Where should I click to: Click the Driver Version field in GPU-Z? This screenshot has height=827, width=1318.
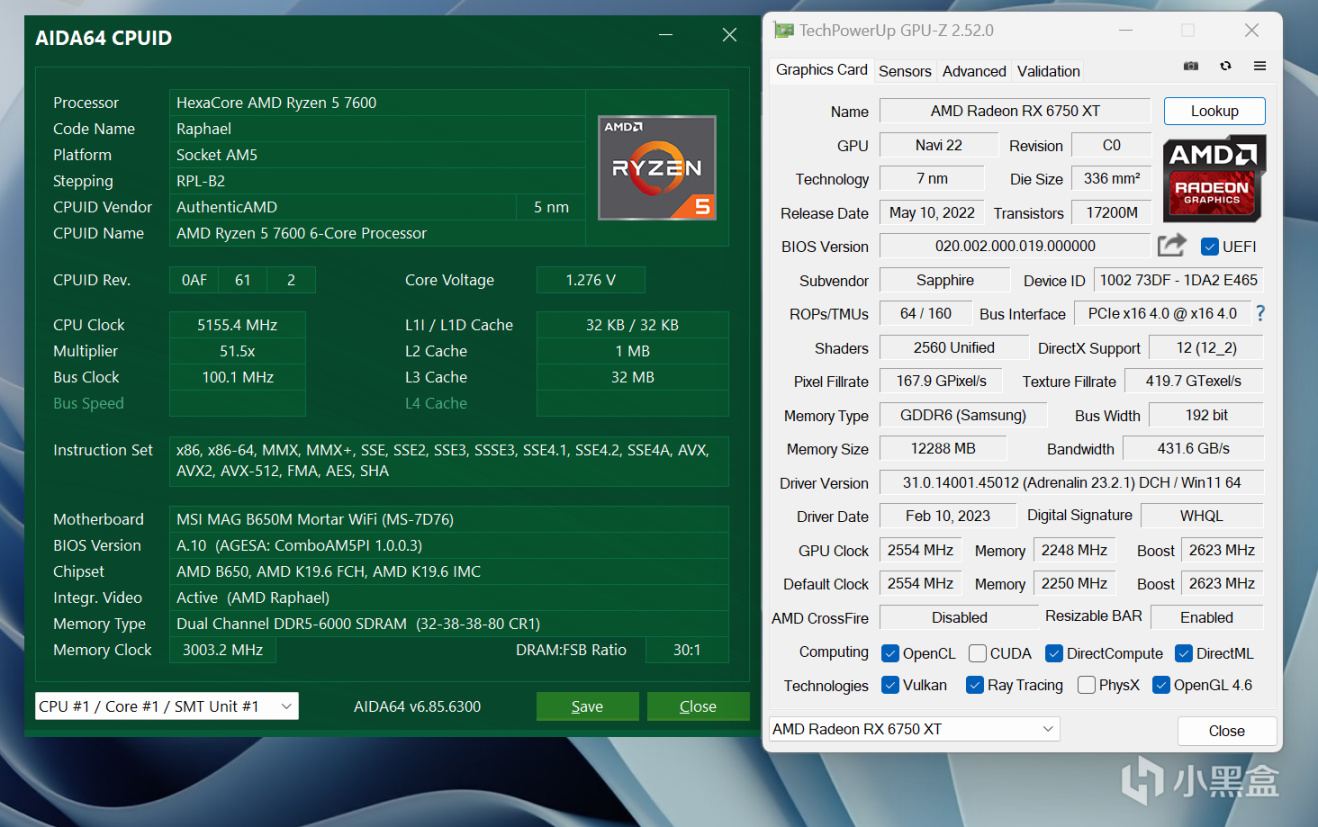1071,483
